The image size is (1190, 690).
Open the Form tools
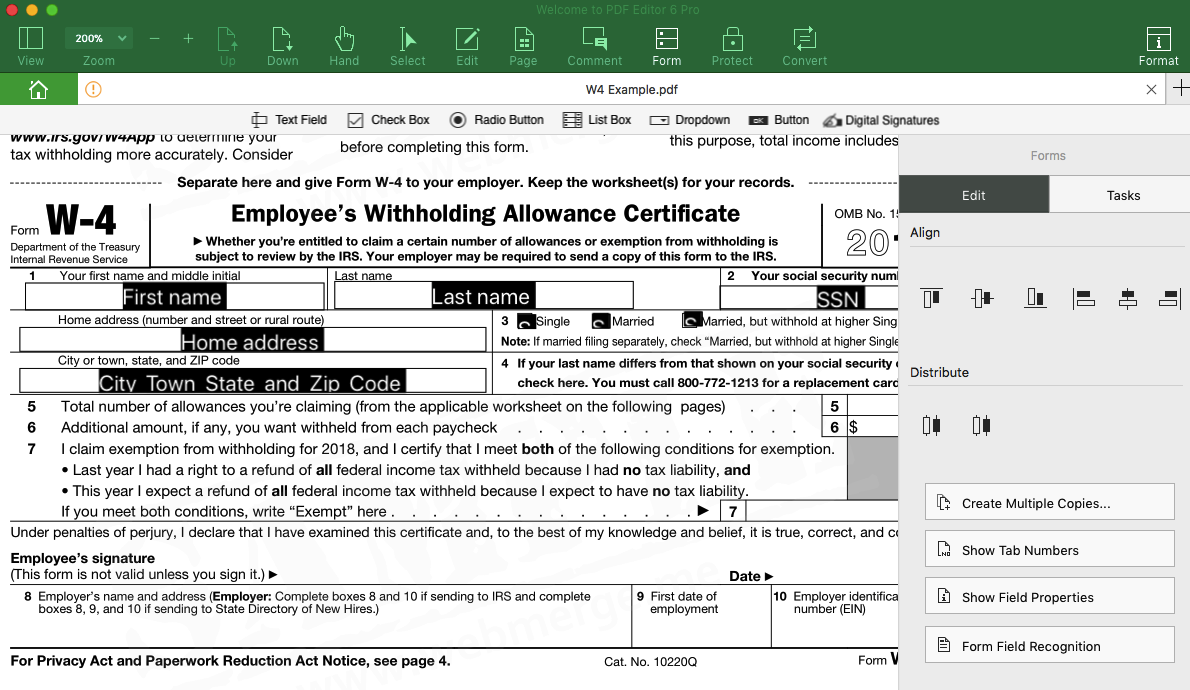tap(666, 46)
